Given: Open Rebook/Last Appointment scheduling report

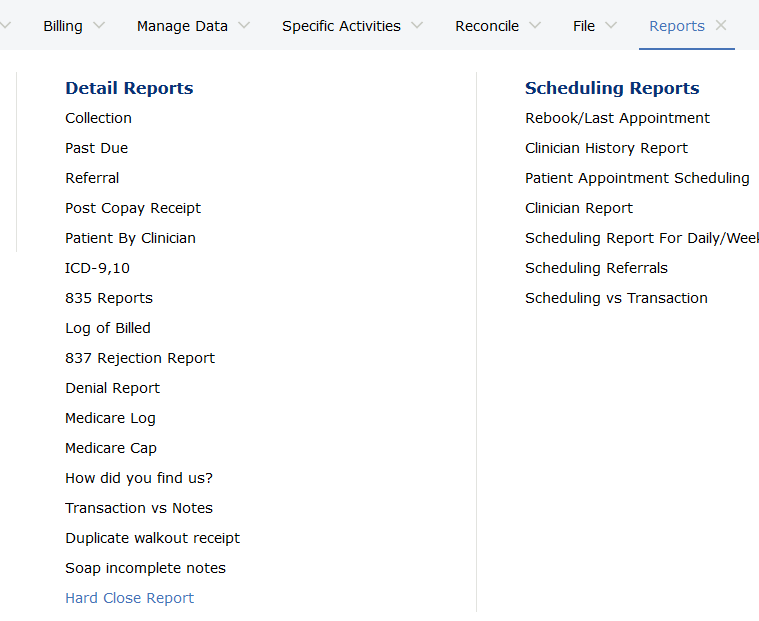Looking at the screenshot, I should point(617,118).
